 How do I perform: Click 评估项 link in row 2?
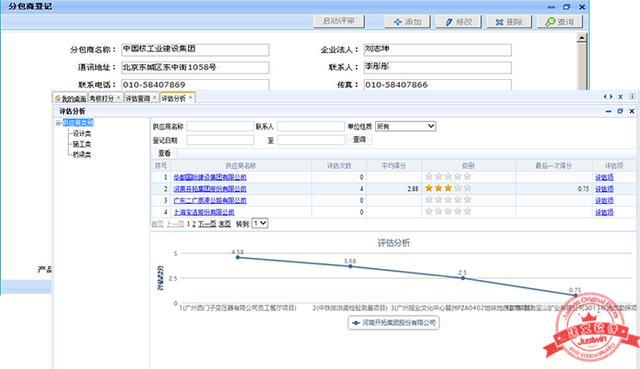pos(604,189)
